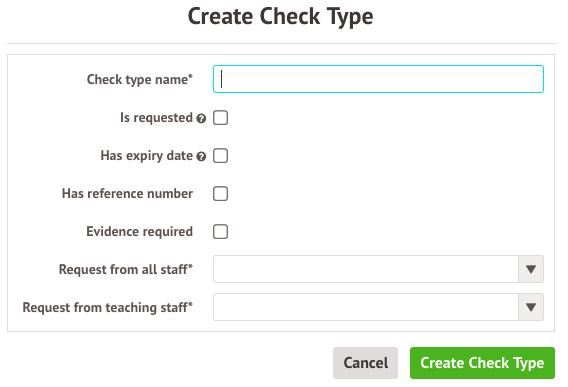Tick the Is requested checkbox
The width and height of the screenshot is (568, 387).
(220, 118)
